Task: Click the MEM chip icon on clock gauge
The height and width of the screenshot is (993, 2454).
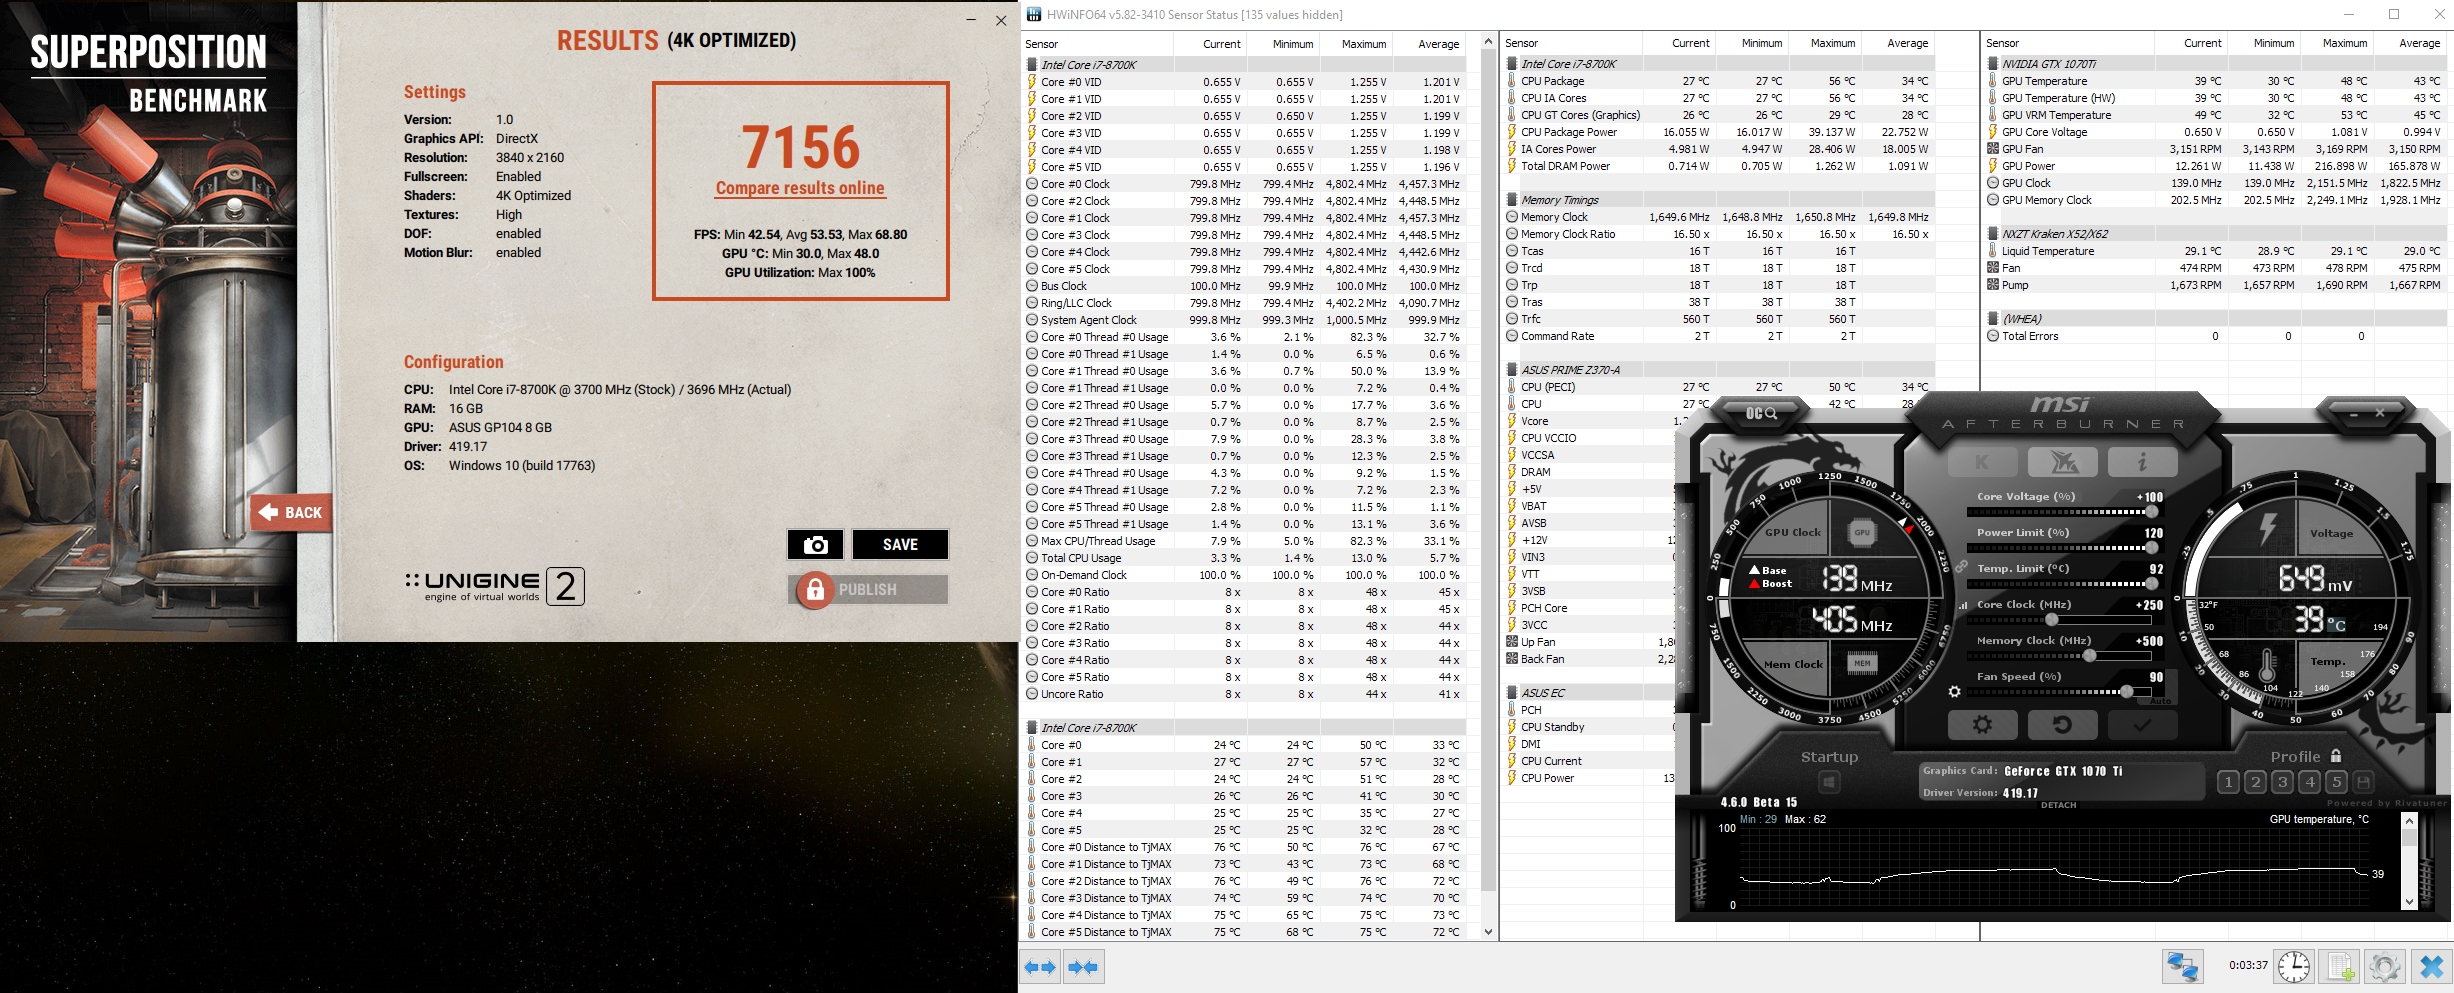Action: tap(1861, 663)
